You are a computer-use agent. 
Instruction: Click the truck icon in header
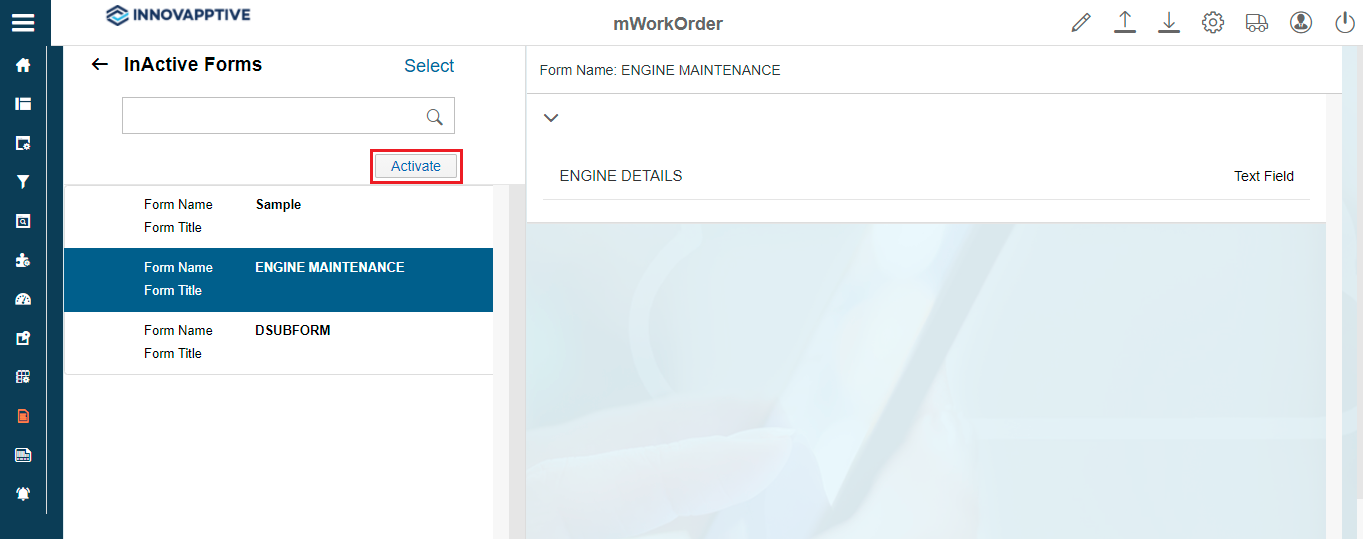[x=1257, y=23]
